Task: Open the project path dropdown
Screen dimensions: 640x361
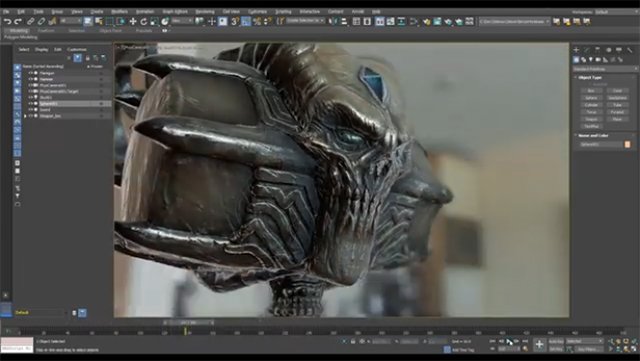Action: 515,21
